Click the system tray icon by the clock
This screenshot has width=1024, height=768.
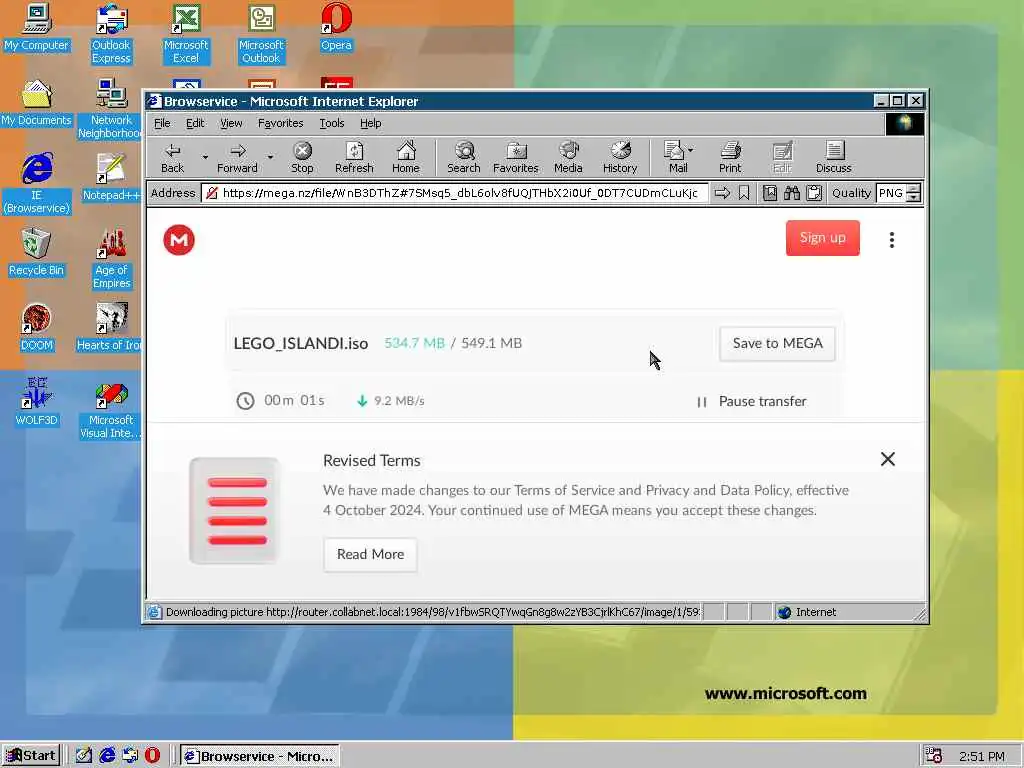tap(933, 756)
